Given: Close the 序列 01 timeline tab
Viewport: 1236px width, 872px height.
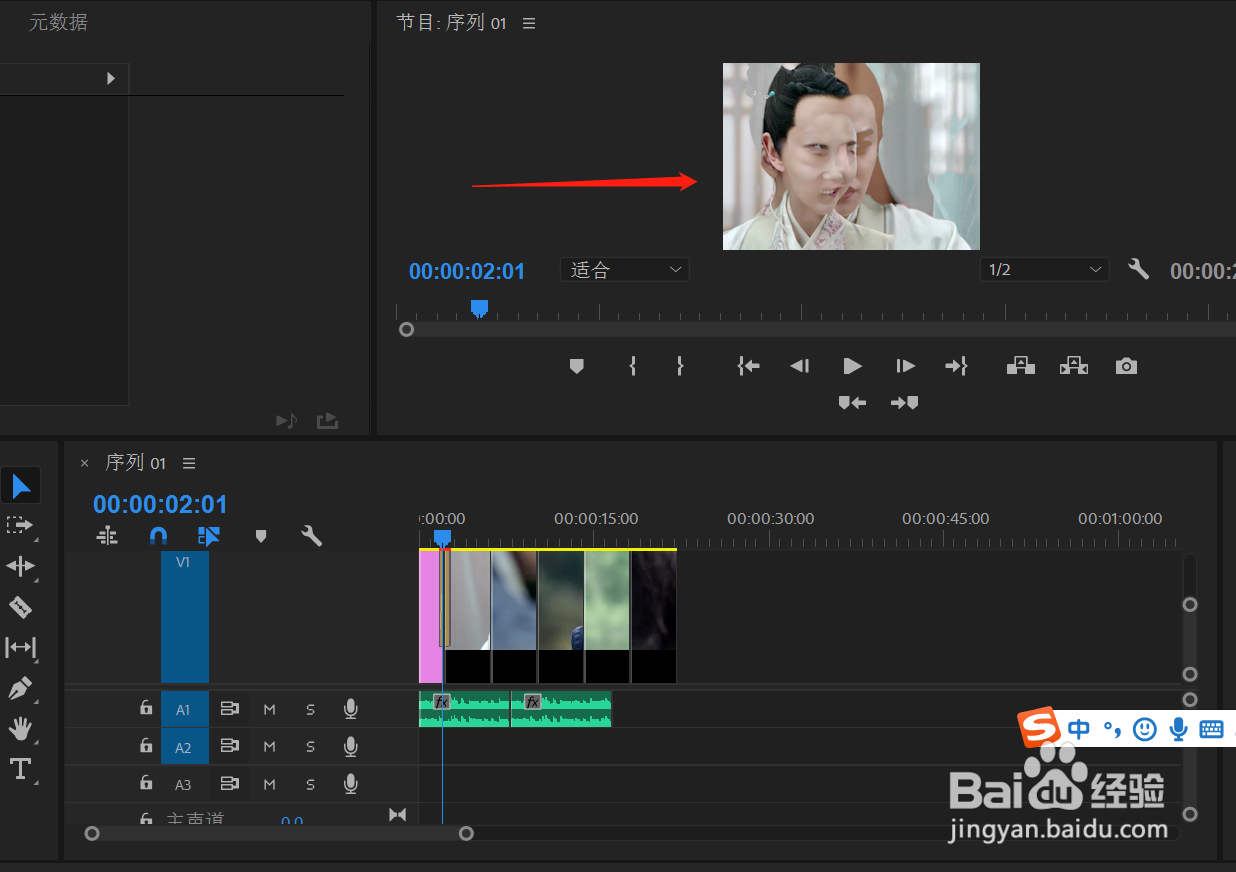Looking at the screenshot, I should (x=84, y=463).
